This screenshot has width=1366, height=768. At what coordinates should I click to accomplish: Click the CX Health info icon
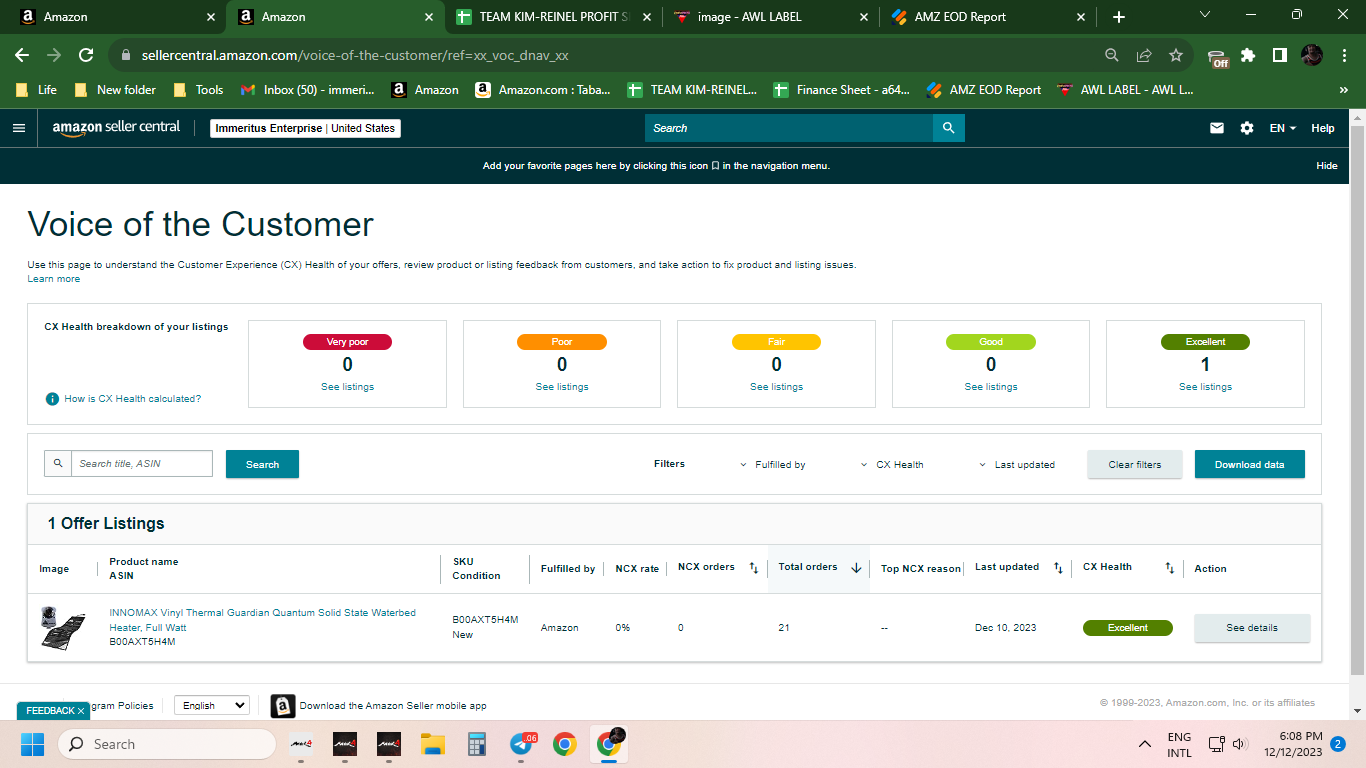click(x=52, y=398)
